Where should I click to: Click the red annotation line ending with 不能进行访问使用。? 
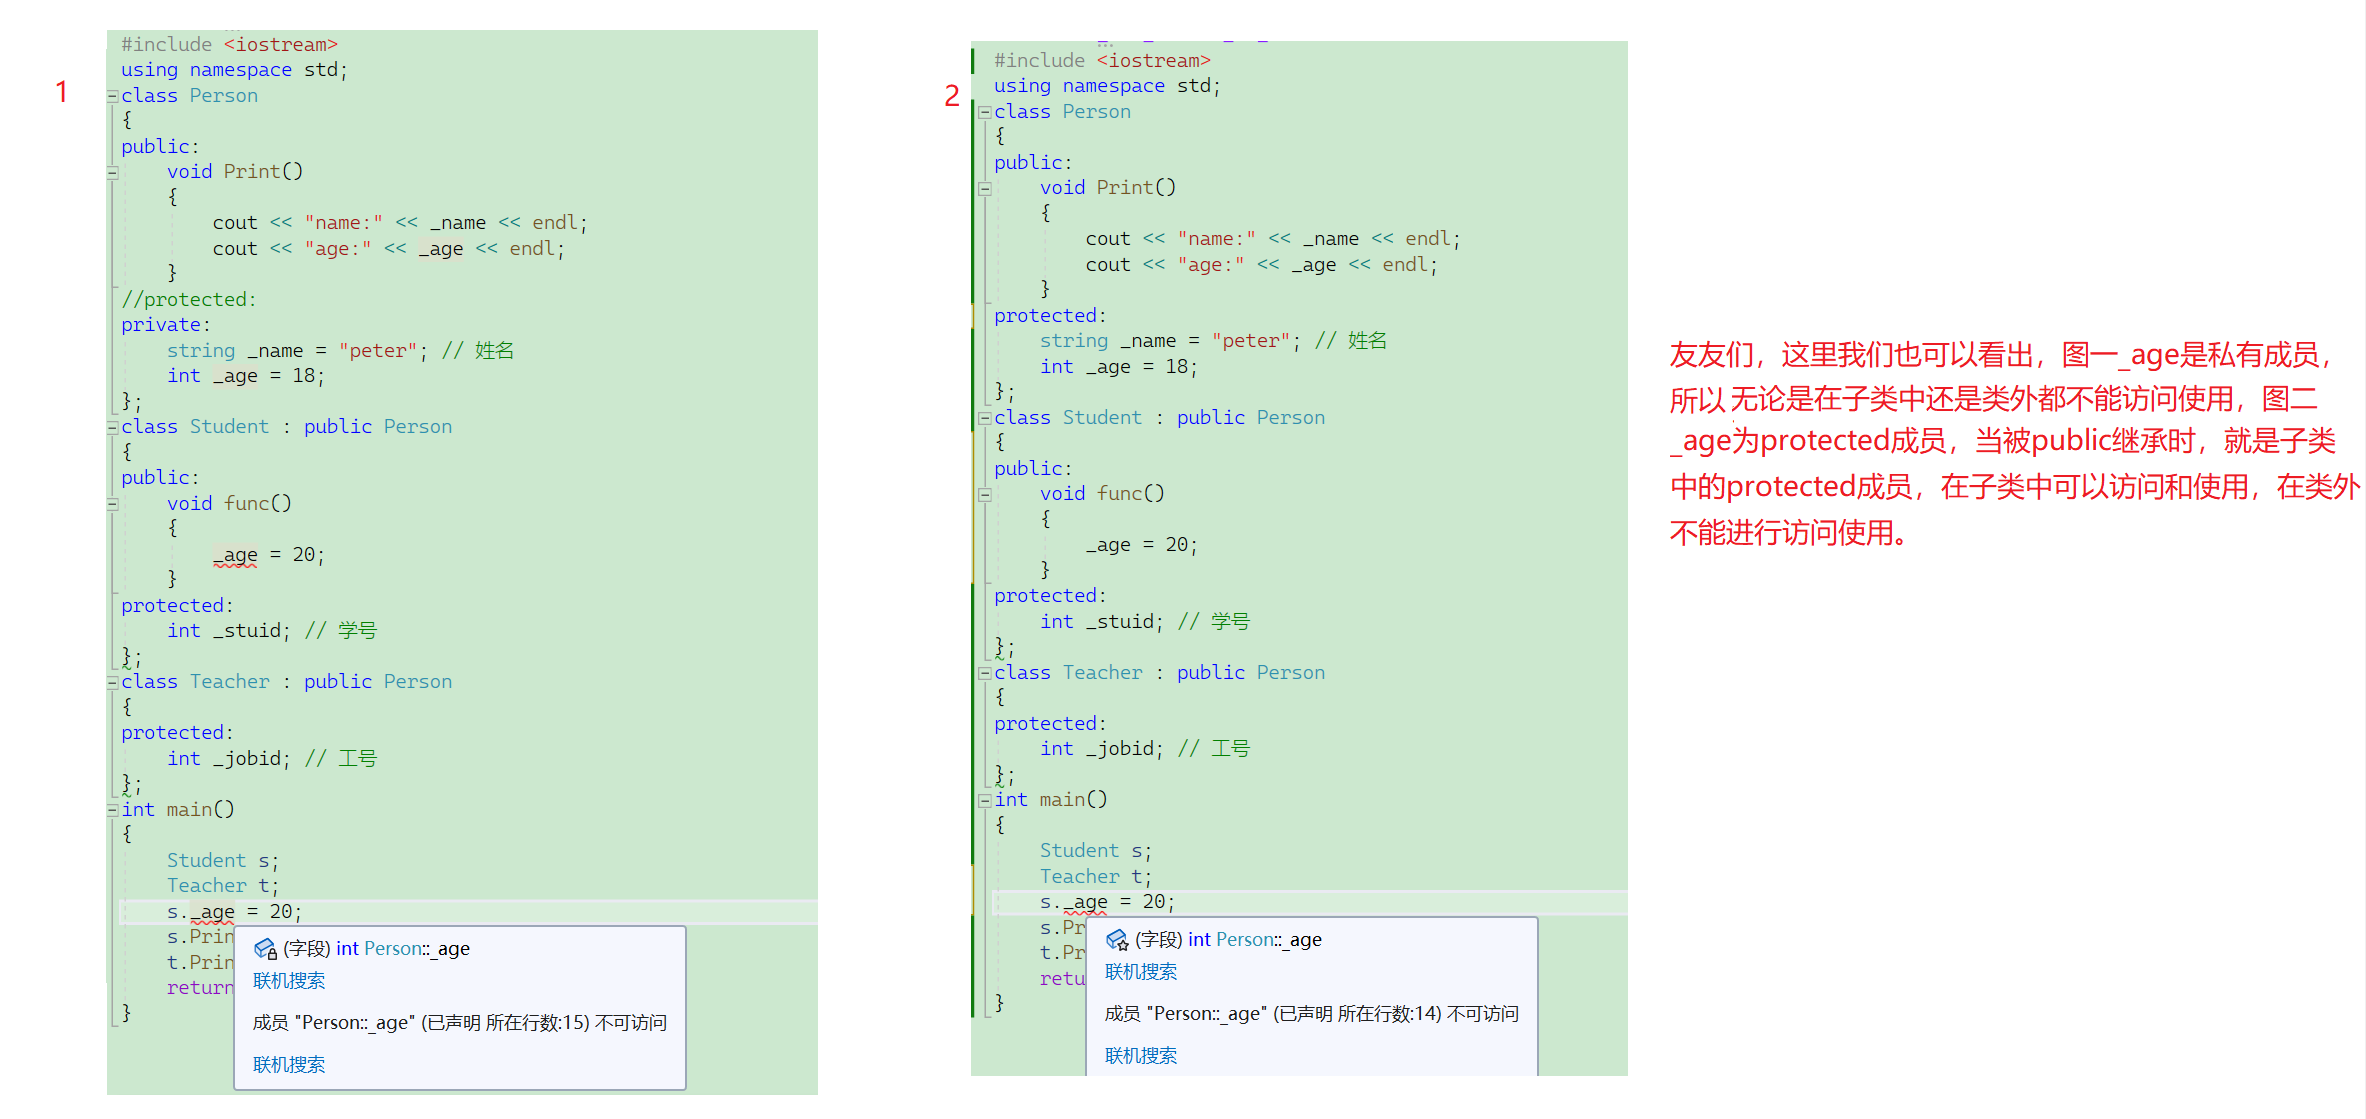click(1791, 533)
